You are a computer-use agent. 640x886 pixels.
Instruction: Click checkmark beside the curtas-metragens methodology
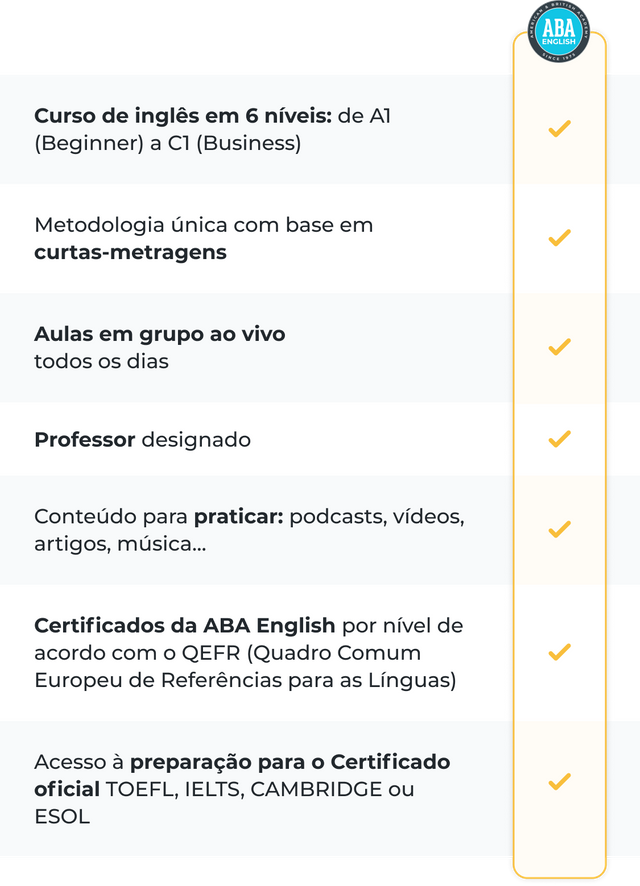coord(559,238)
